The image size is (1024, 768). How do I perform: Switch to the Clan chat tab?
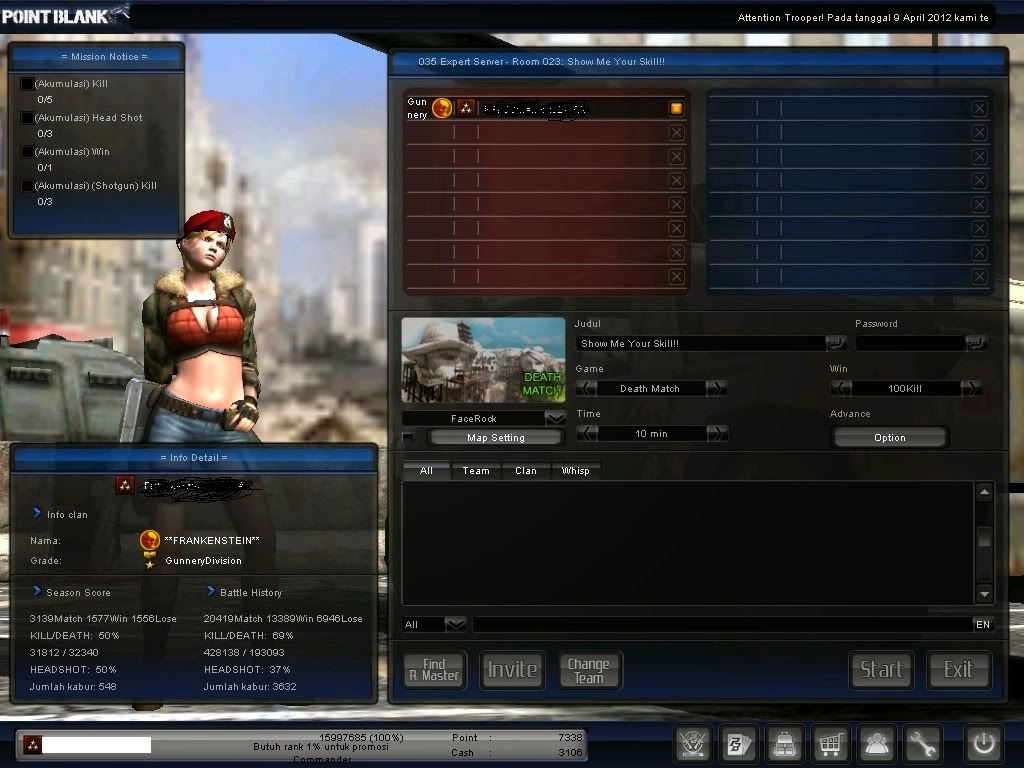point(526,471)
